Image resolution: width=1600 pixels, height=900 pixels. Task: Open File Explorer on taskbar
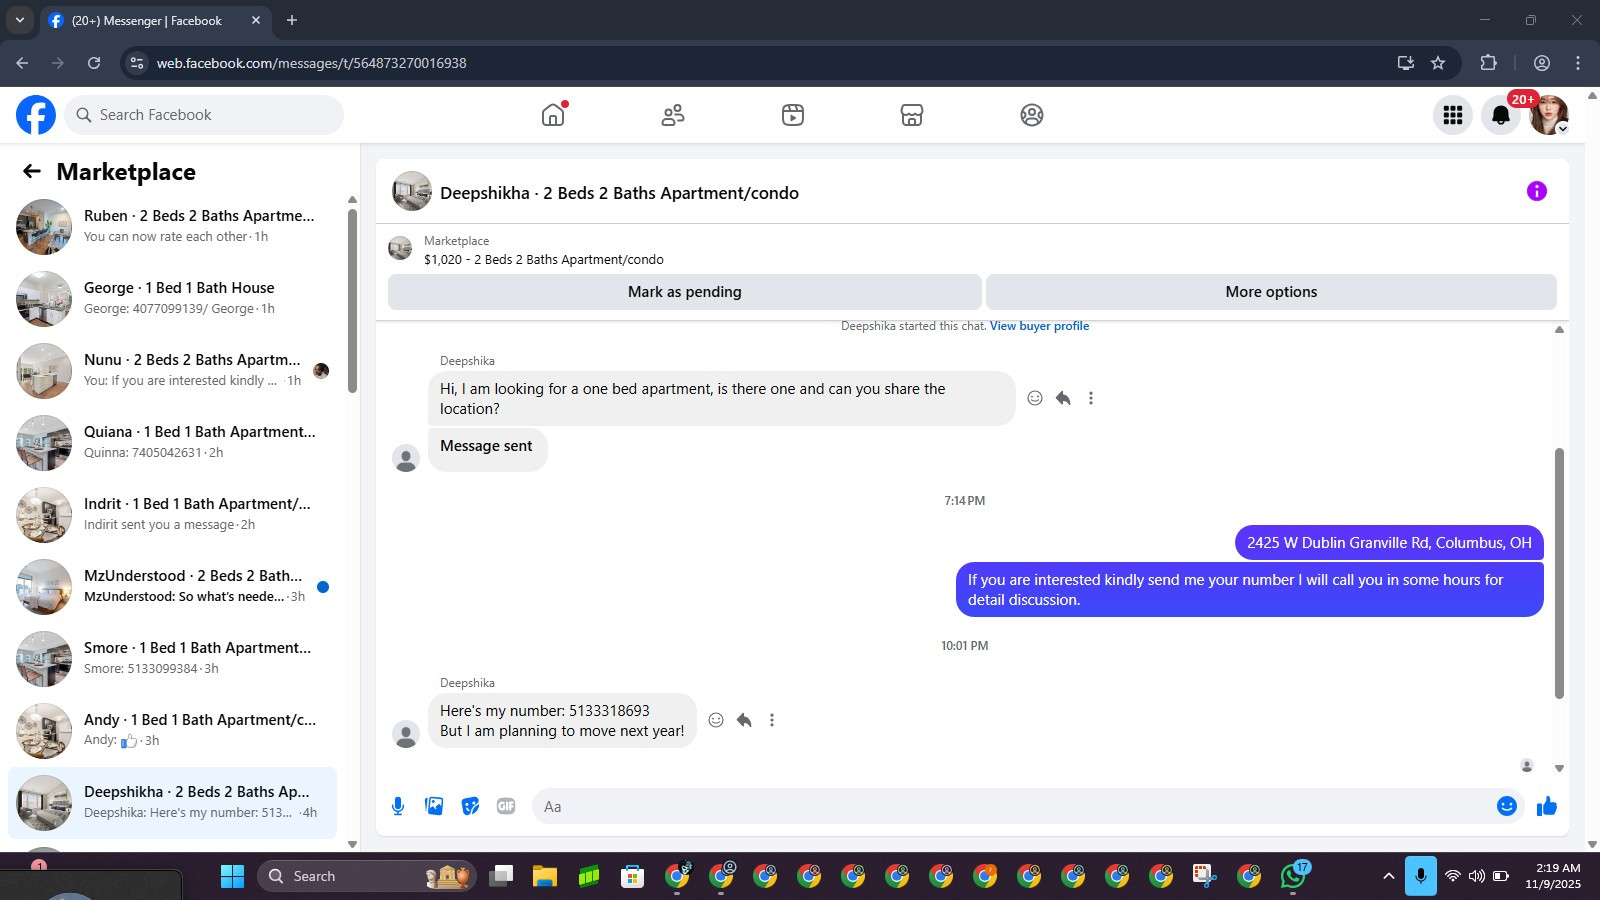(x=544, y=876)
